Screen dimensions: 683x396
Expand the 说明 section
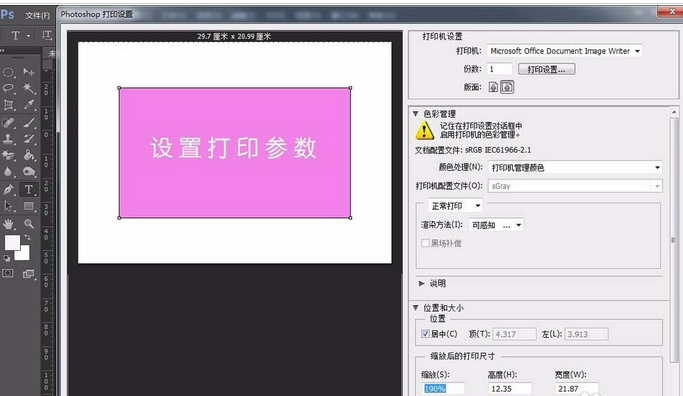[421, 284]
